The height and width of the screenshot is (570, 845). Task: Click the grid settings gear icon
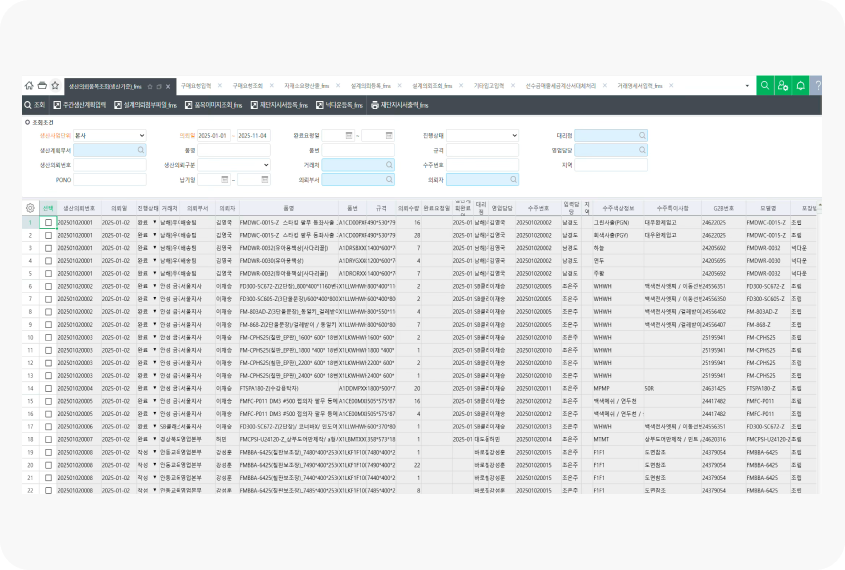tap(30, 207)
